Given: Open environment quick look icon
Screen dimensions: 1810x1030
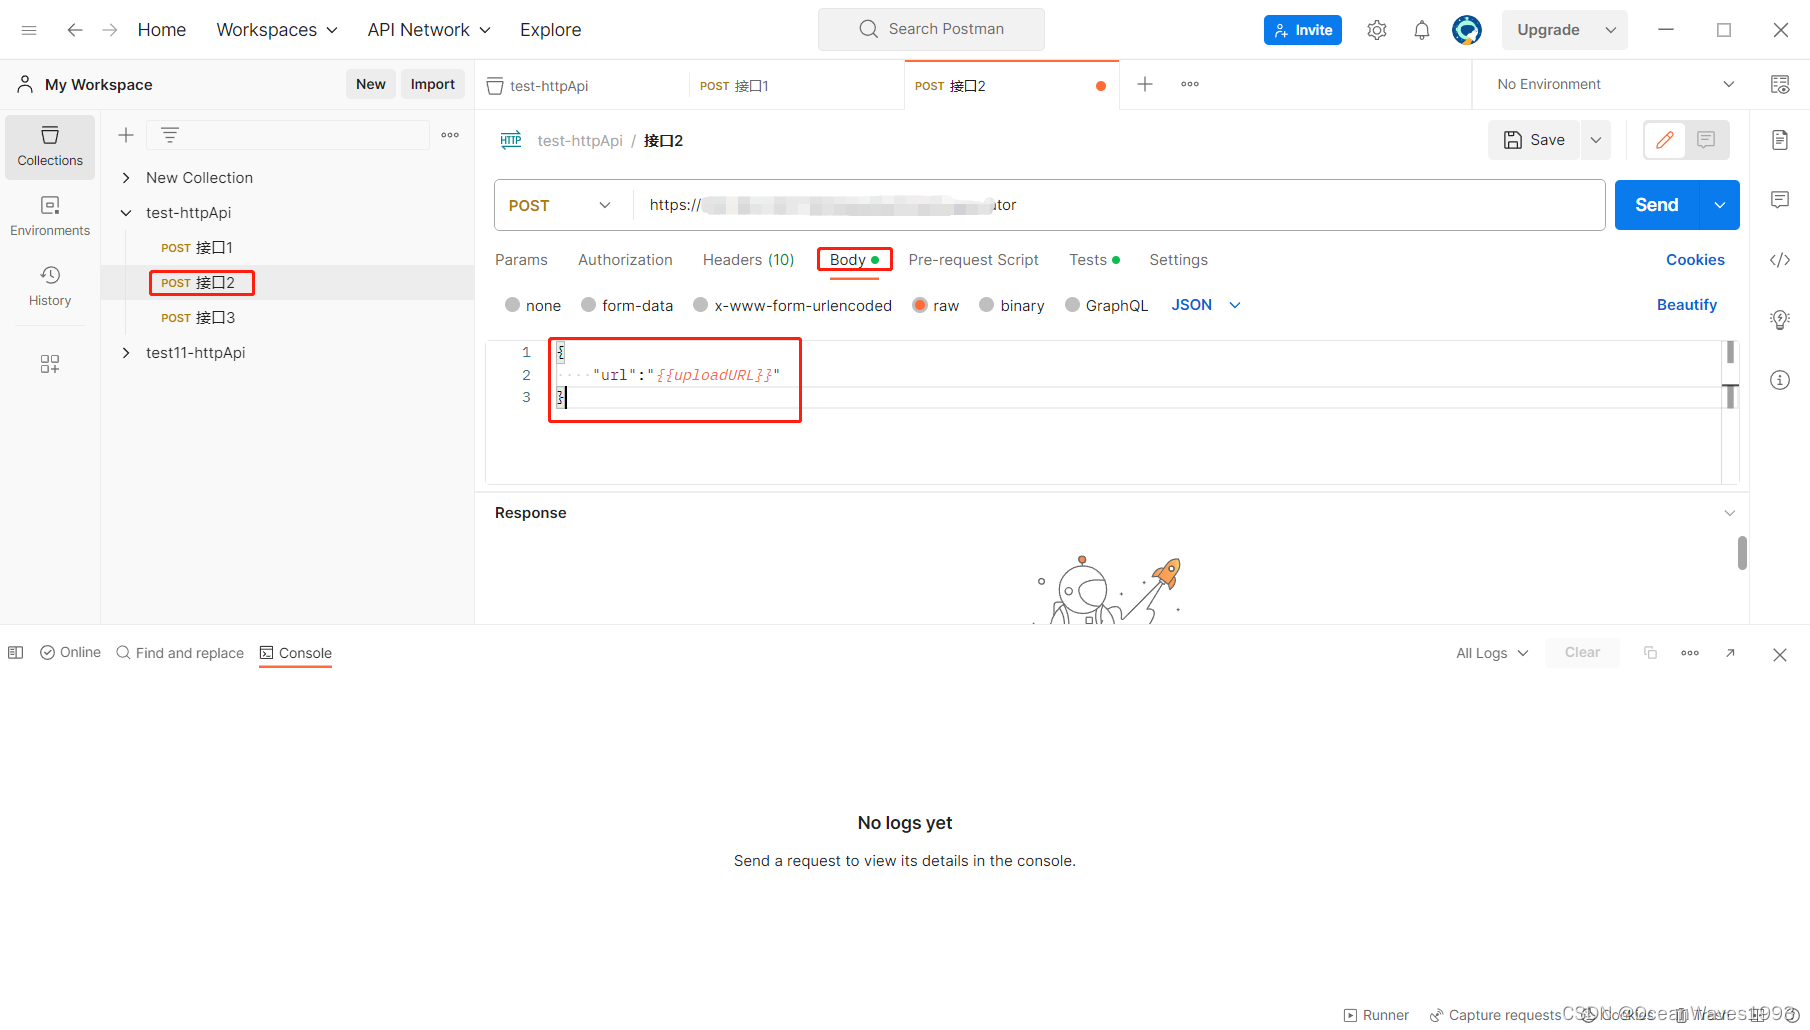Looking at the screenshot, I should point(1780,84).
